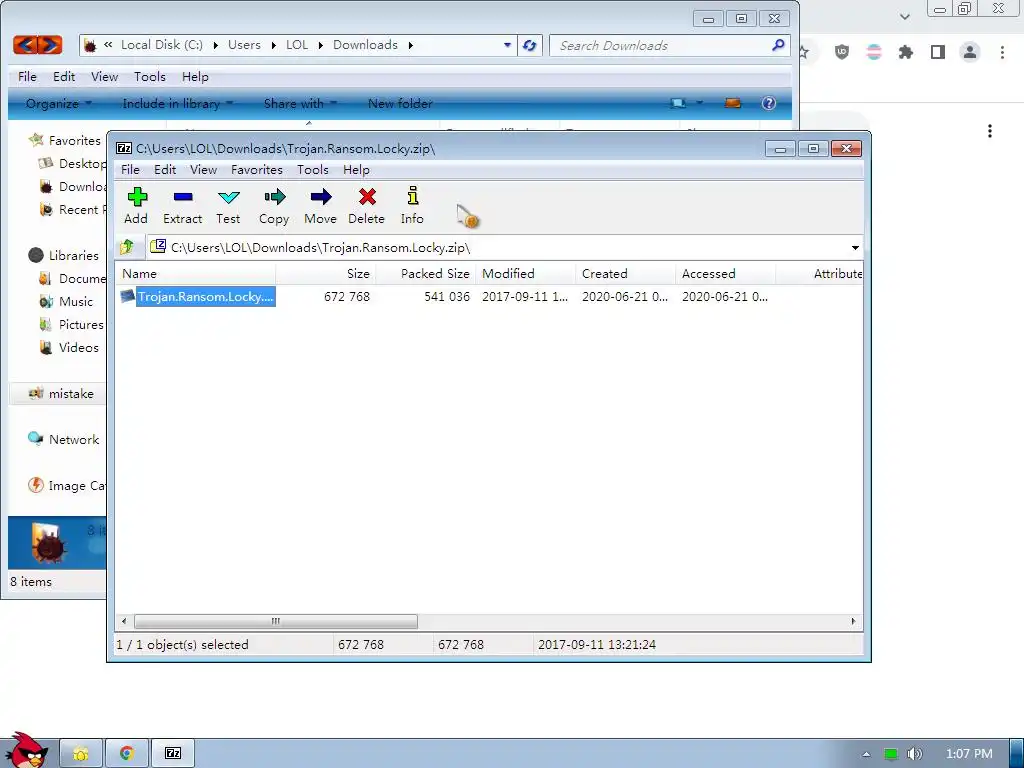The height and width of the screenshot is (768, 1024).
Task: Click the left scroll arrow in 7-Zip list
Action: click(x=124, y=621)
